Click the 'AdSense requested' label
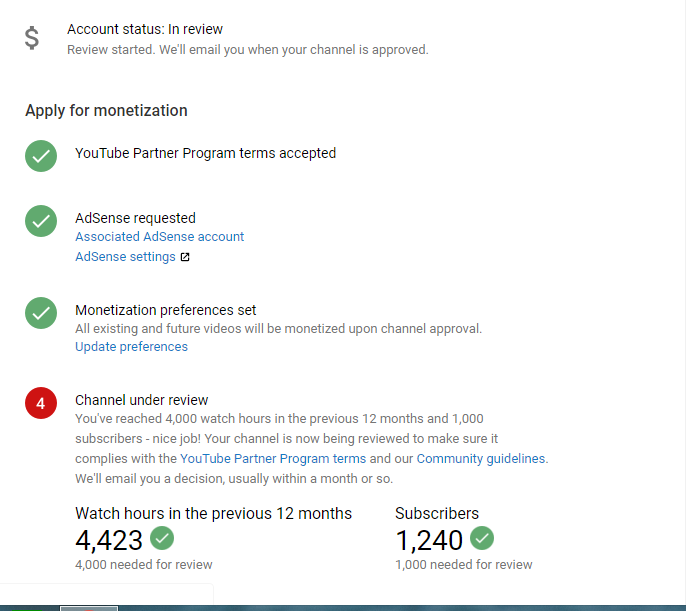The image size is (686, 611). click(135, 218)
